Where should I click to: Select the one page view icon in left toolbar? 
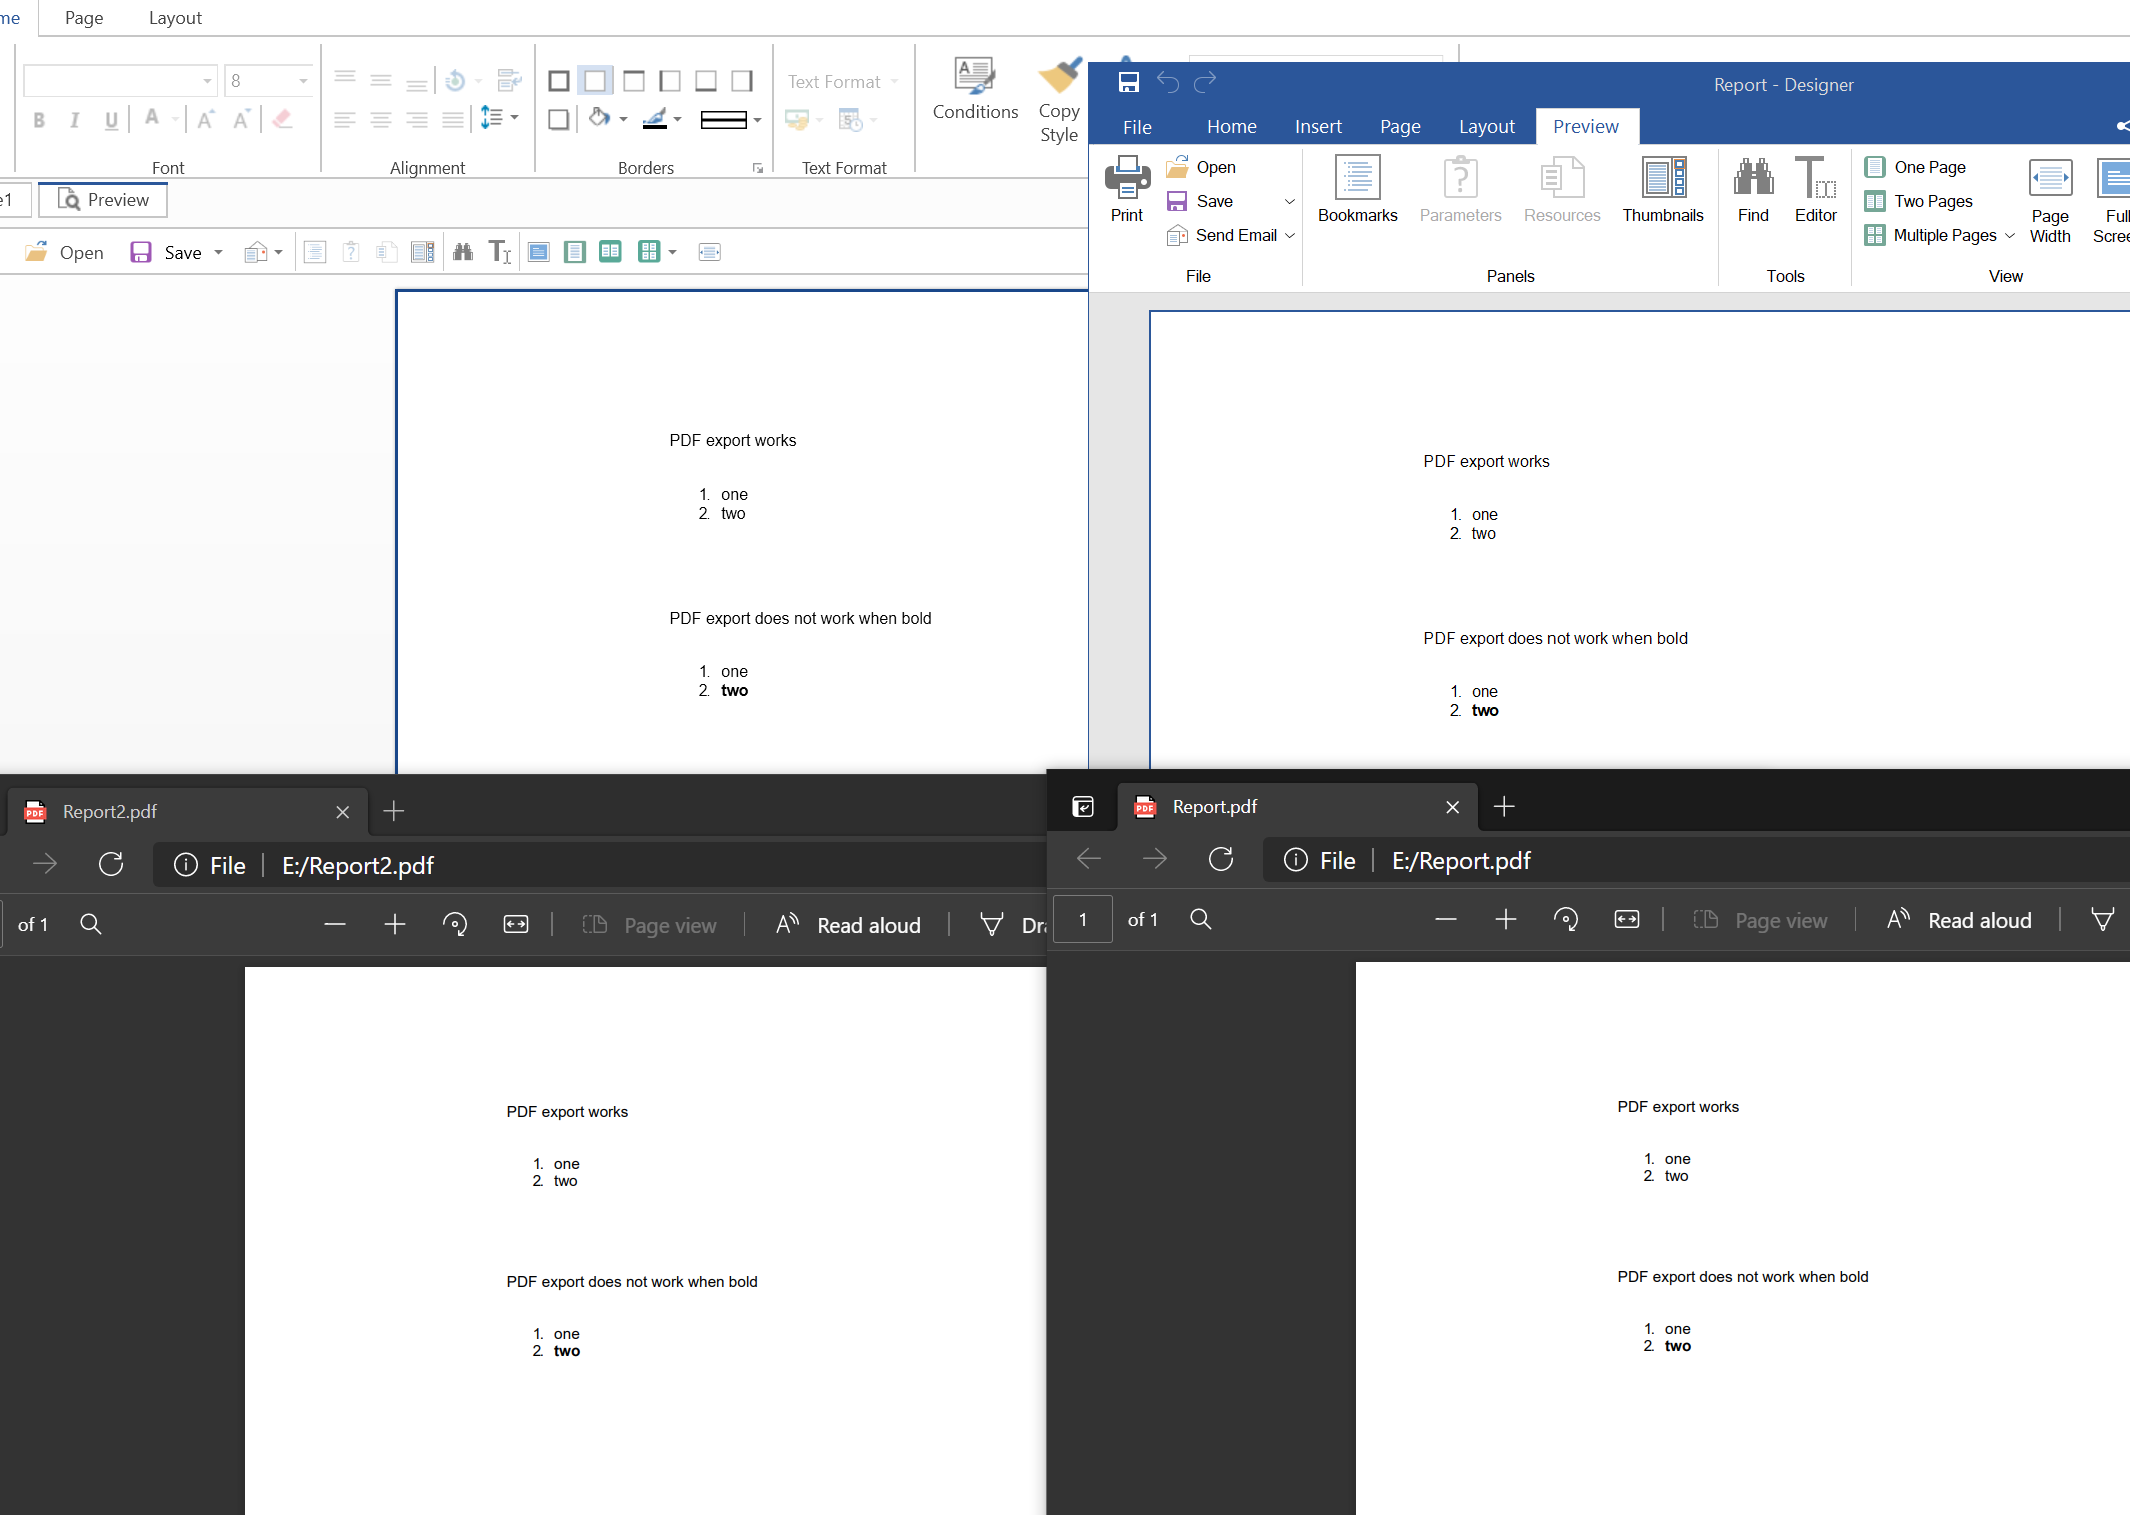pyautogui.click(x=574, y=252)
